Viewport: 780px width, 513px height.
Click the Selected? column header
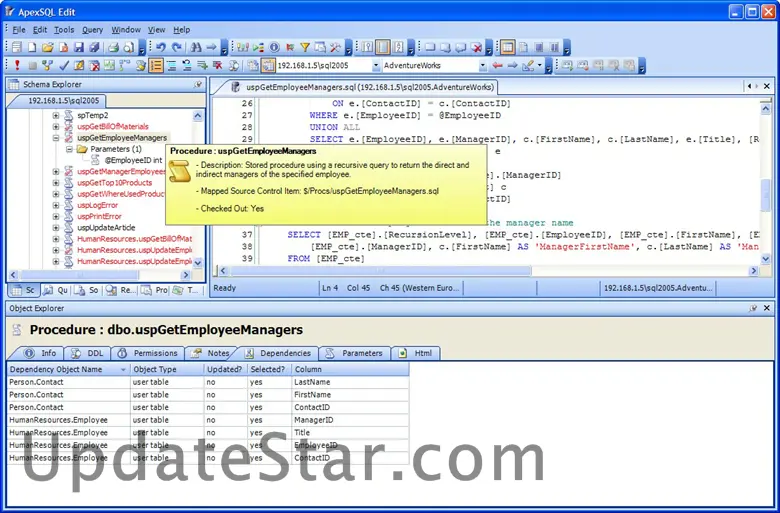click(269, 369)
